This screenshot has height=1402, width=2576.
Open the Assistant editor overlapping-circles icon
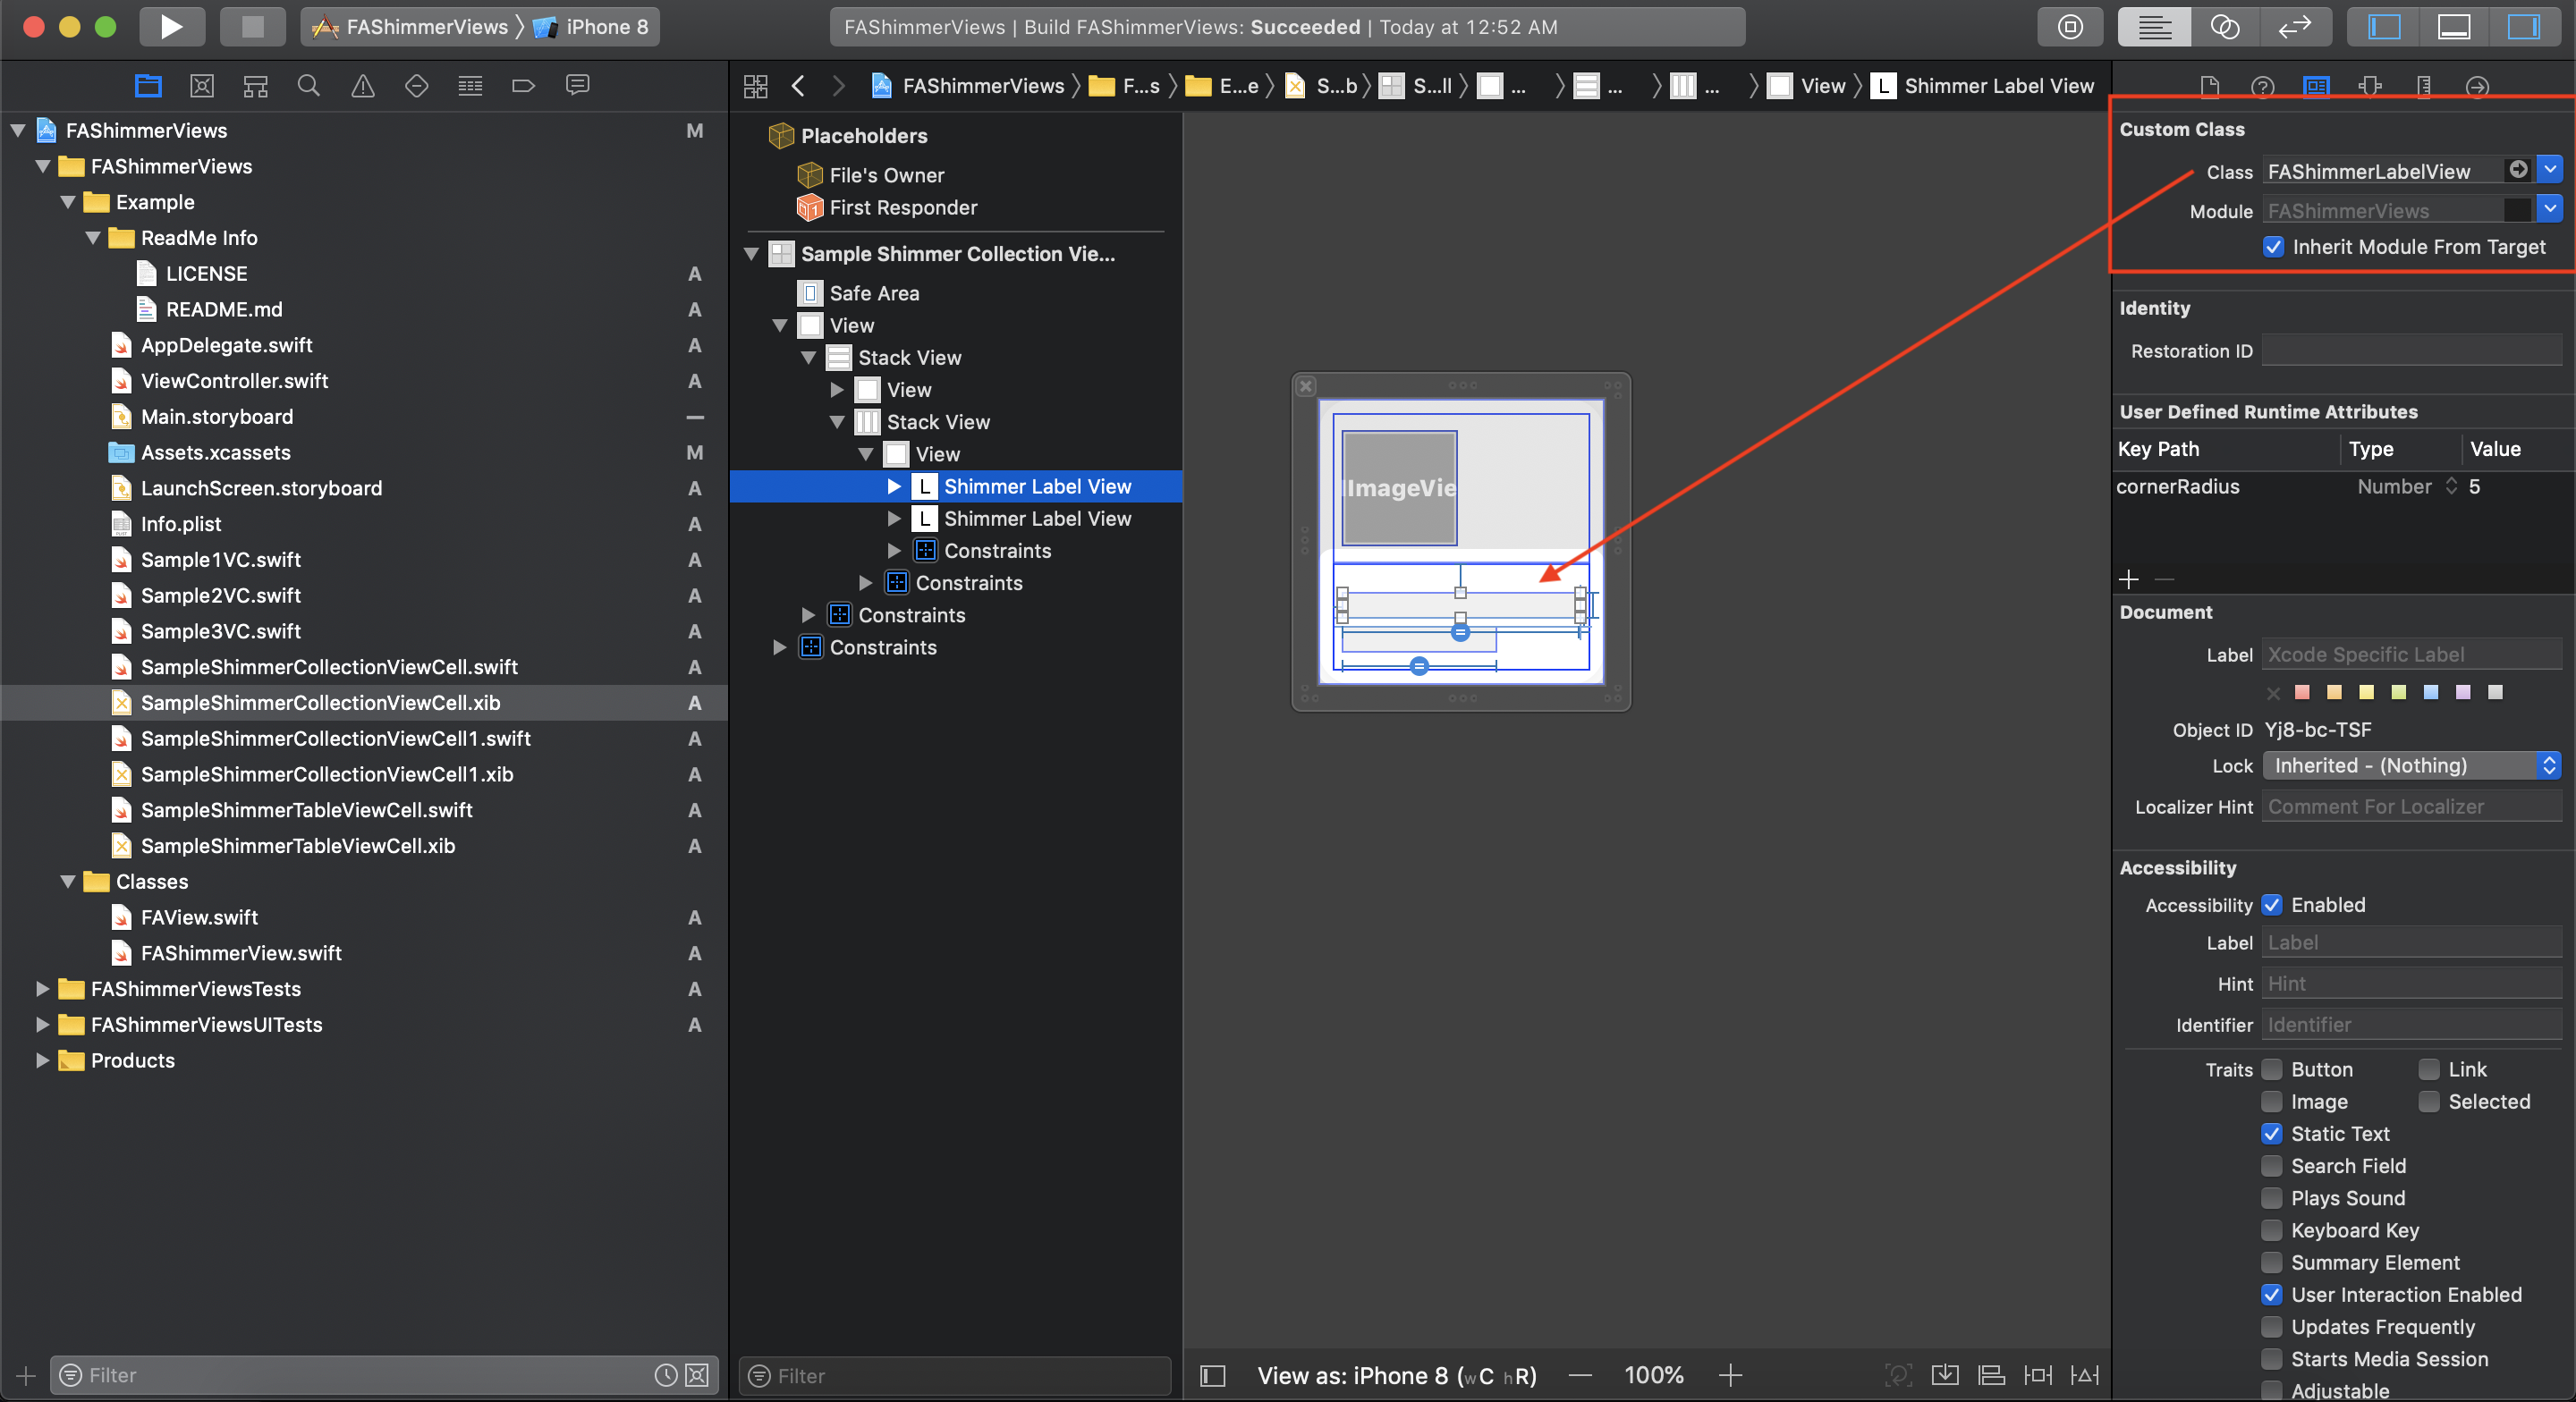coord(2224,27)
